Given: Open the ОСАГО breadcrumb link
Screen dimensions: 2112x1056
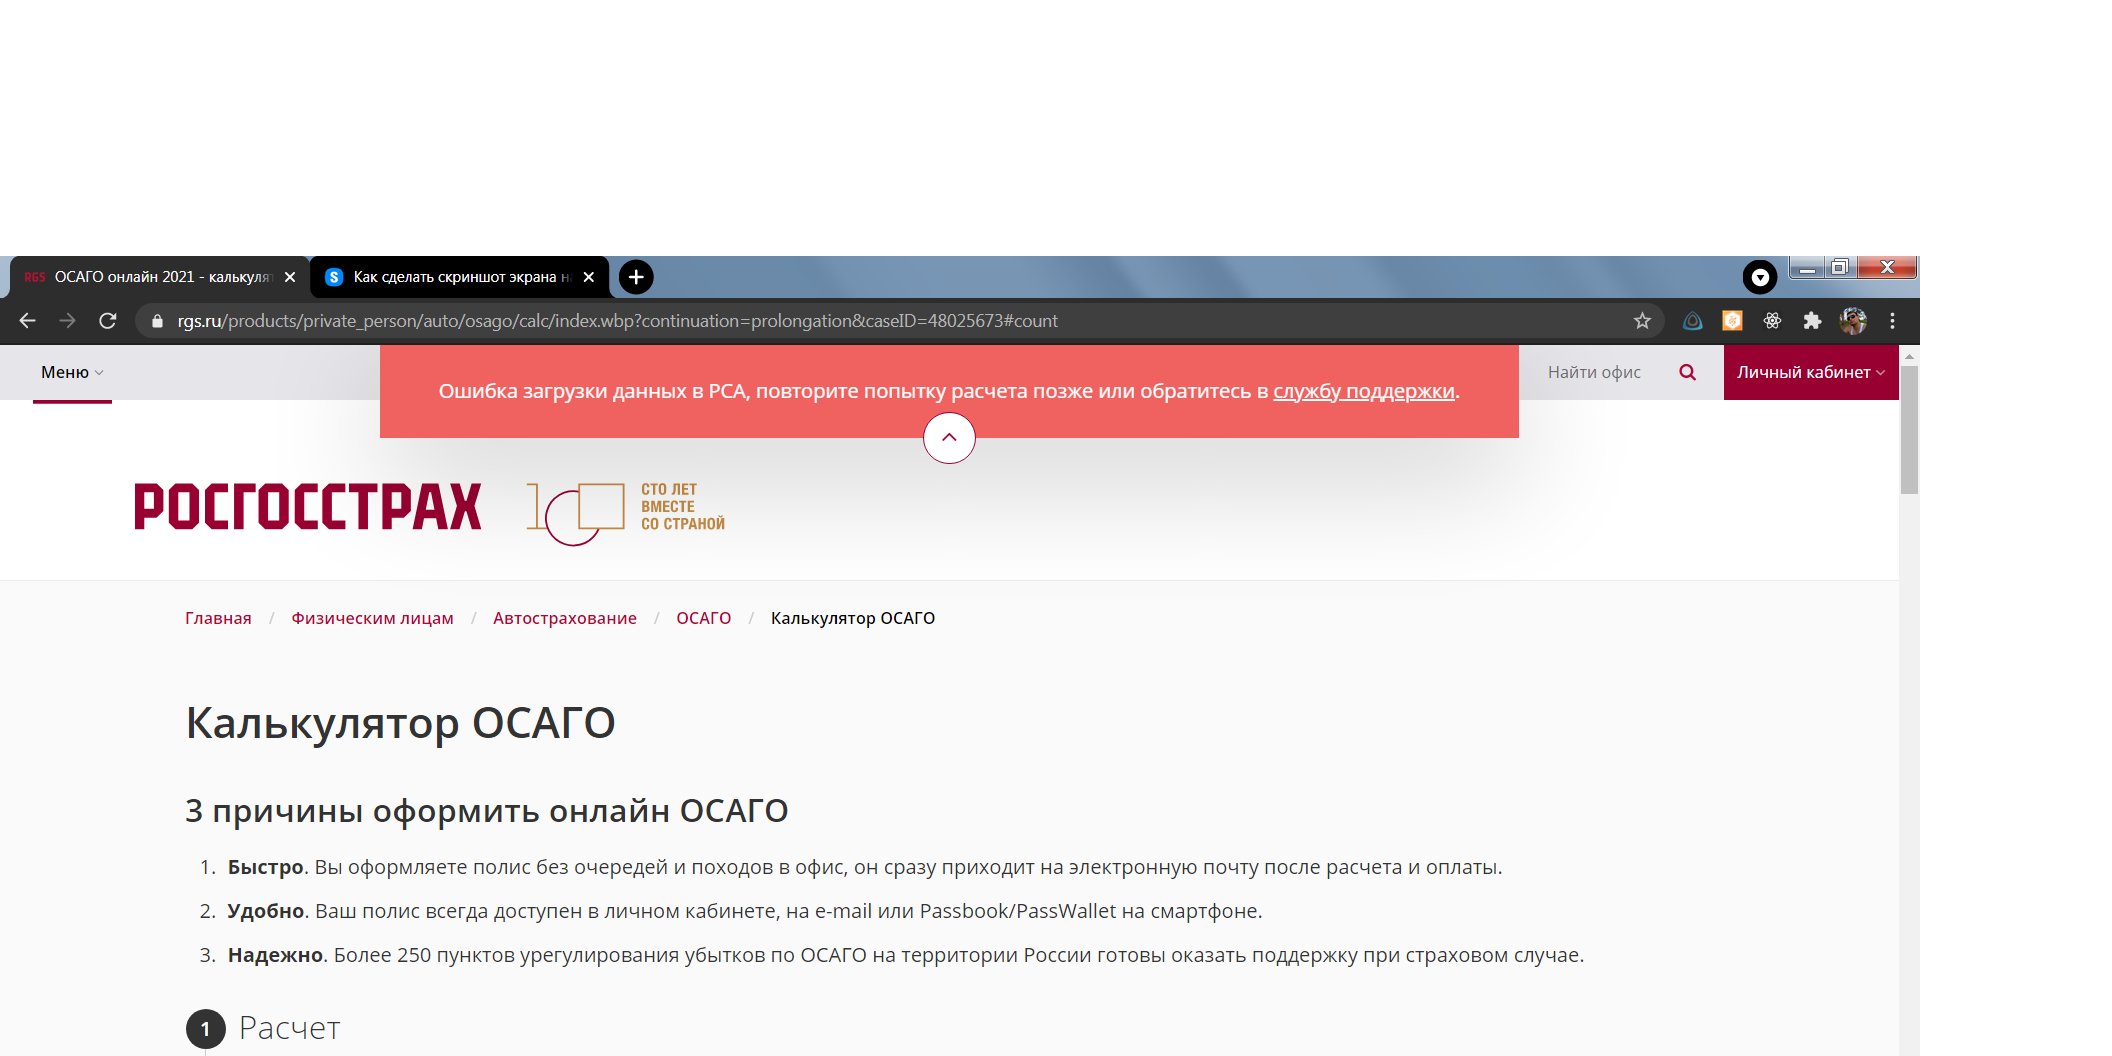Looking at the screenshot, I should coord(704,618).
